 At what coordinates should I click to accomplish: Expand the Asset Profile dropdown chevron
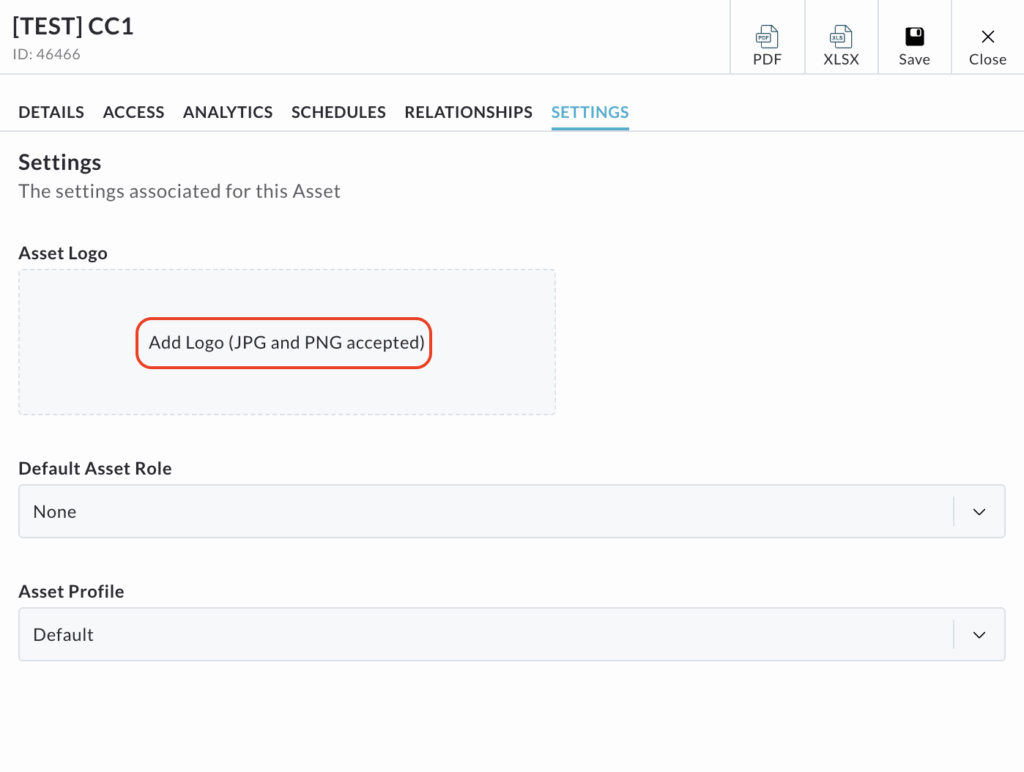pyautogui.click(x=979, y=635)
